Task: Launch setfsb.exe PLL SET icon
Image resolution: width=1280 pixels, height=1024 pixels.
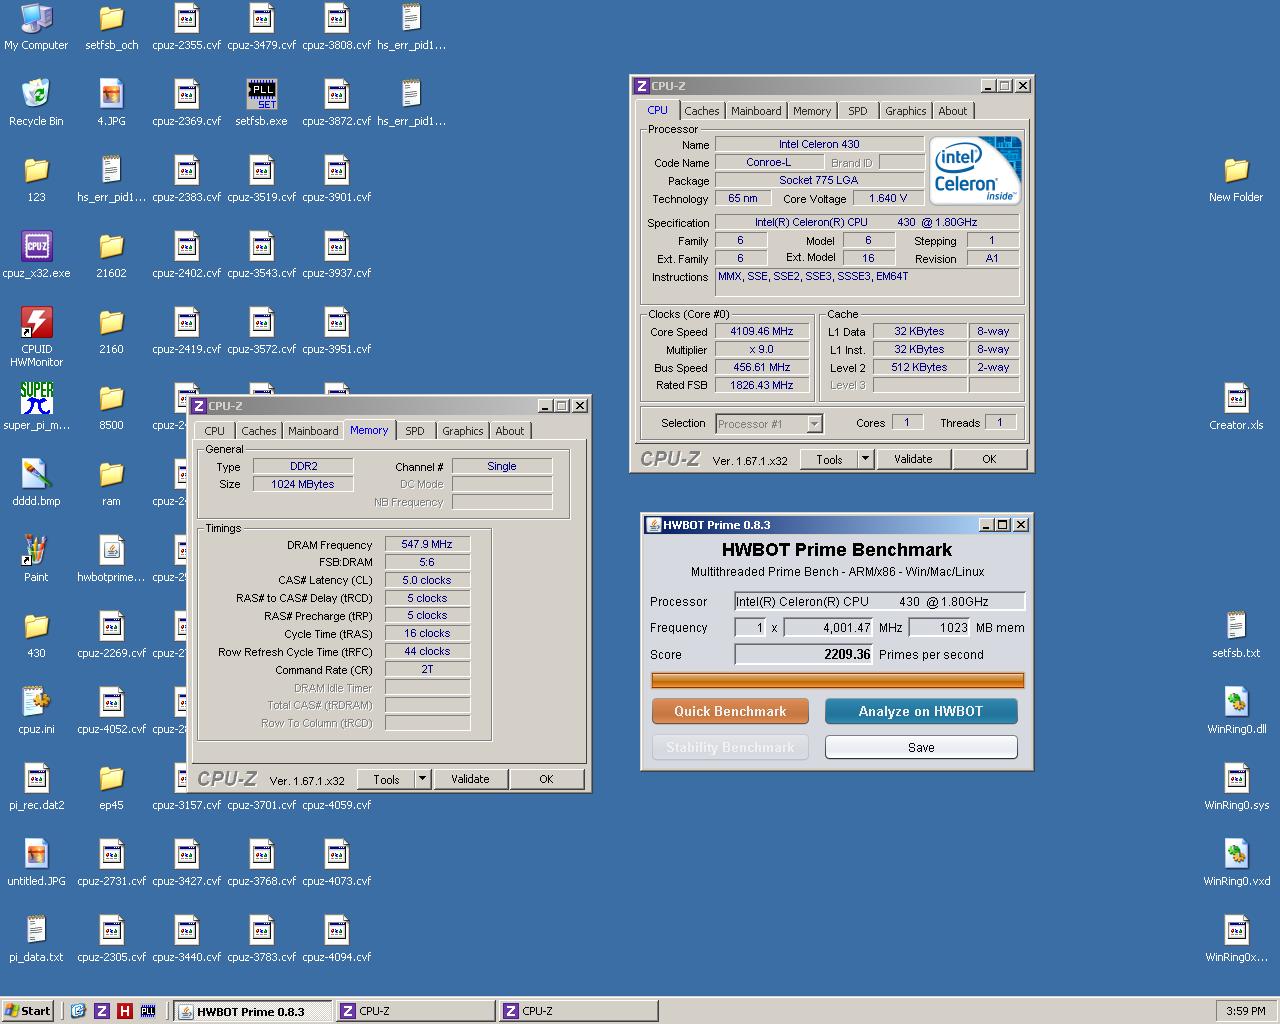Action: [261, 103]
